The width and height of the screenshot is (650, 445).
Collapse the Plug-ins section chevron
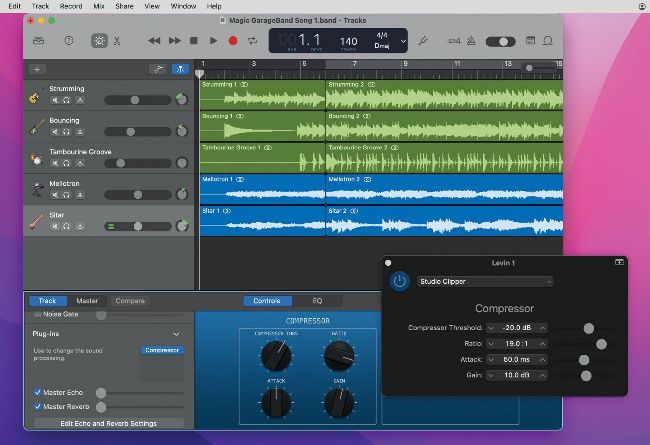[x=177, y=333]
